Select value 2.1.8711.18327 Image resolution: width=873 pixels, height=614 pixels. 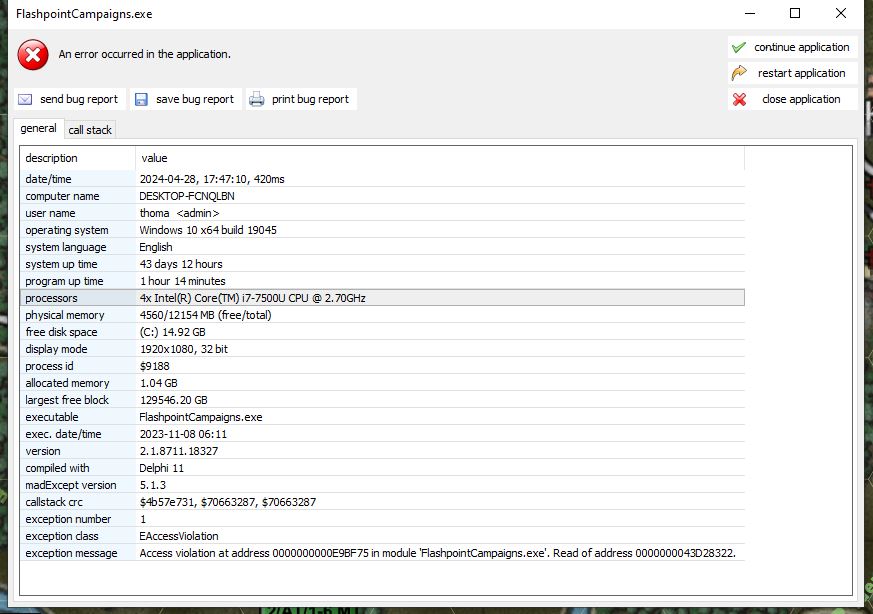(x=179, y=451)
